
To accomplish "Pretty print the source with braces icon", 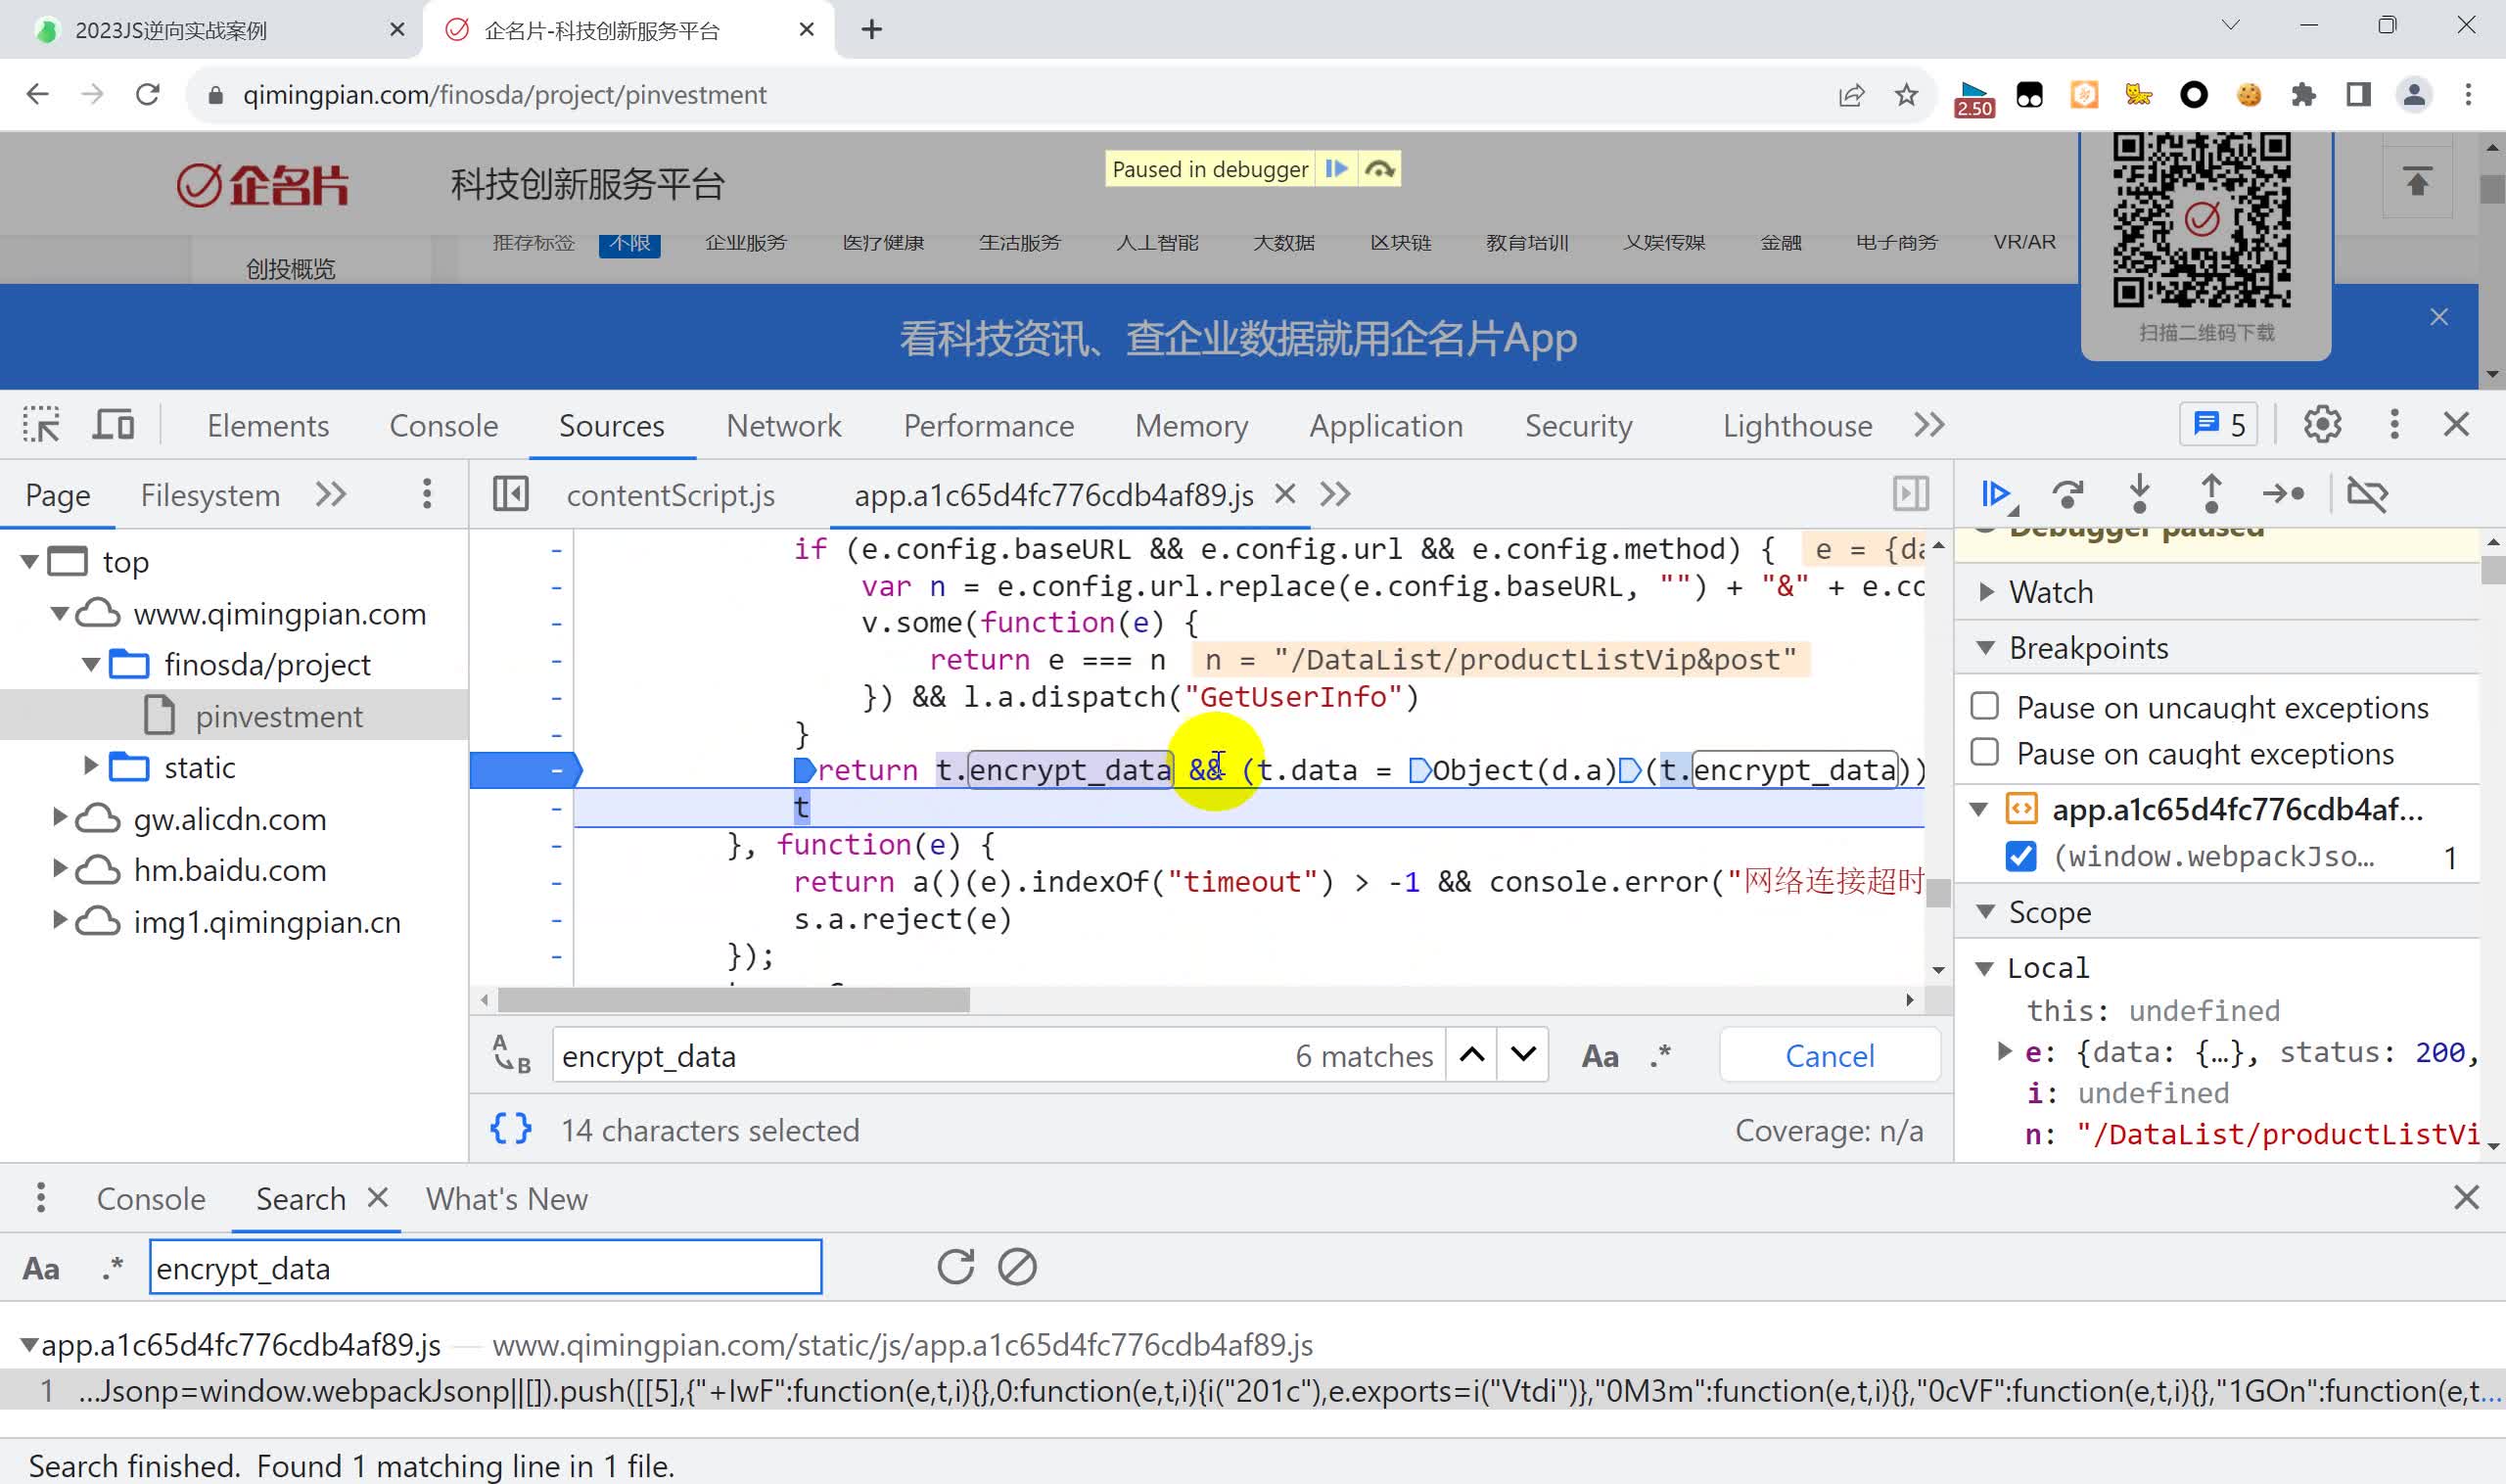I will pos(511,1130).
